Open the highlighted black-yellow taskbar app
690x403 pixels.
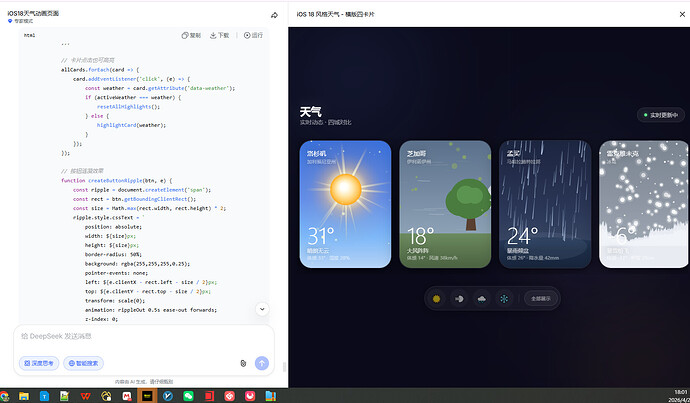[x=147, y=396]
